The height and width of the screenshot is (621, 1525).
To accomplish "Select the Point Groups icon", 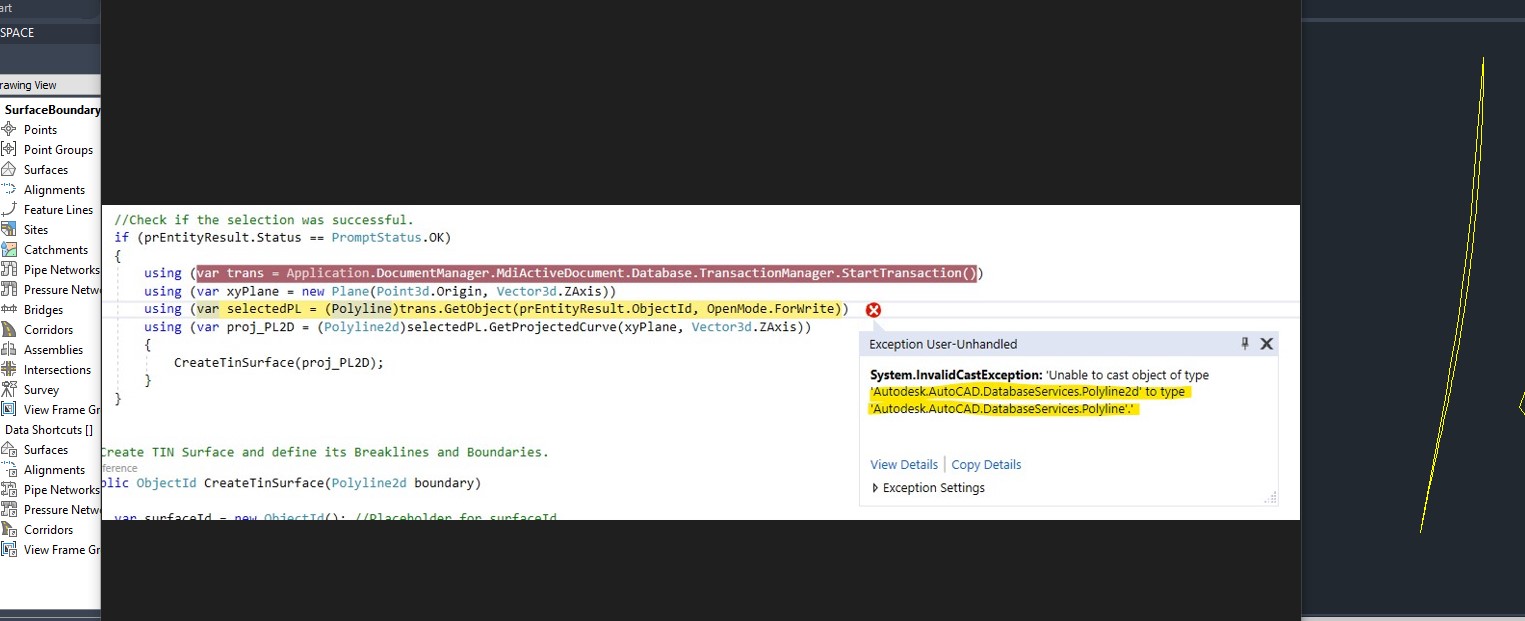I will 9,149.
